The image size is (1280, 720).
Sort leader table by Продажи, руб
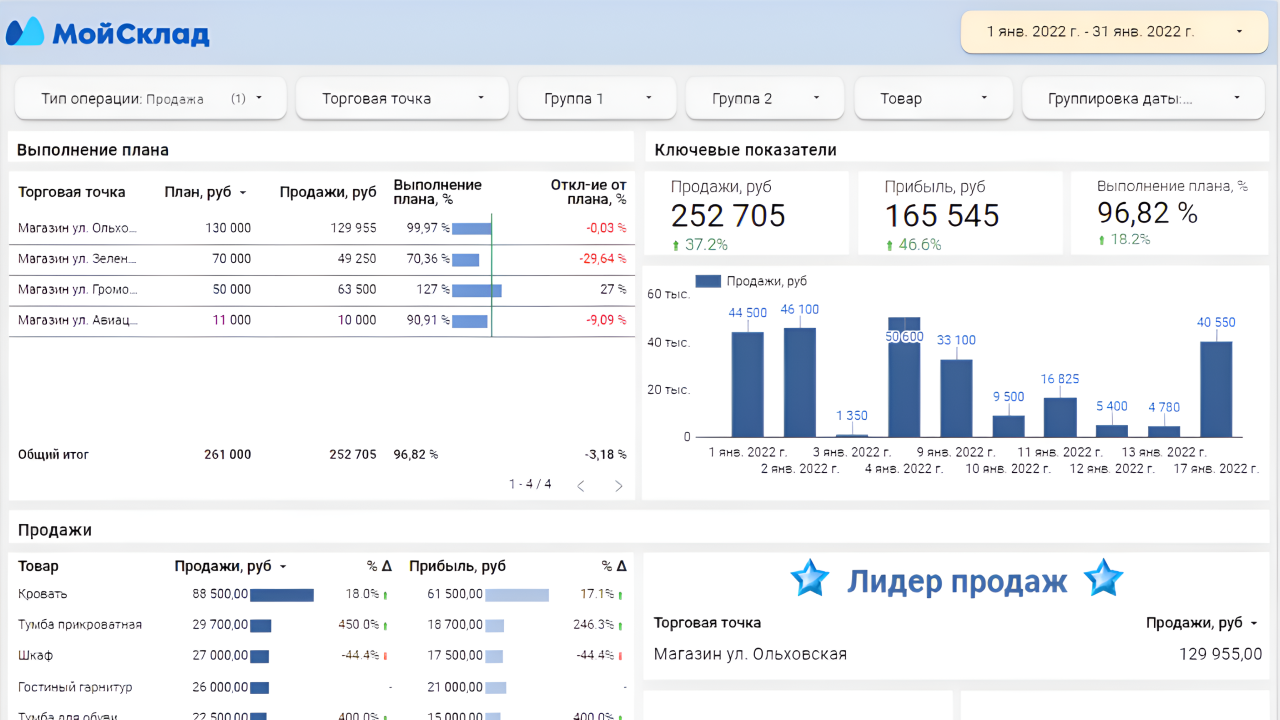(x=1202, y=623)
